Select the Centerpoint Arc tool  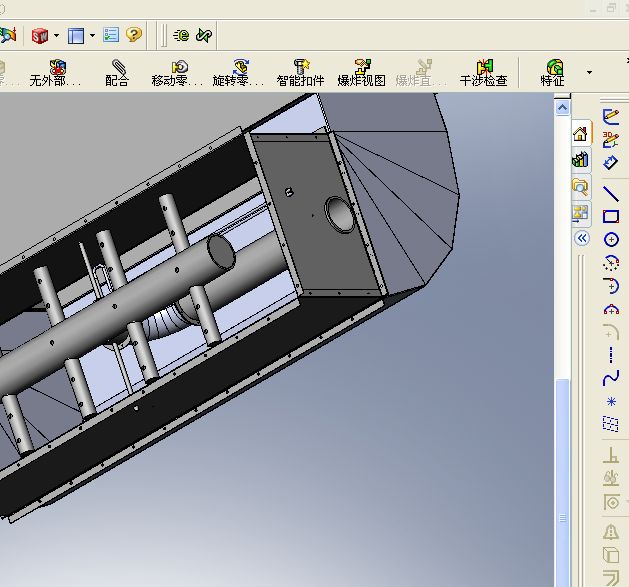tap(611, 263)
